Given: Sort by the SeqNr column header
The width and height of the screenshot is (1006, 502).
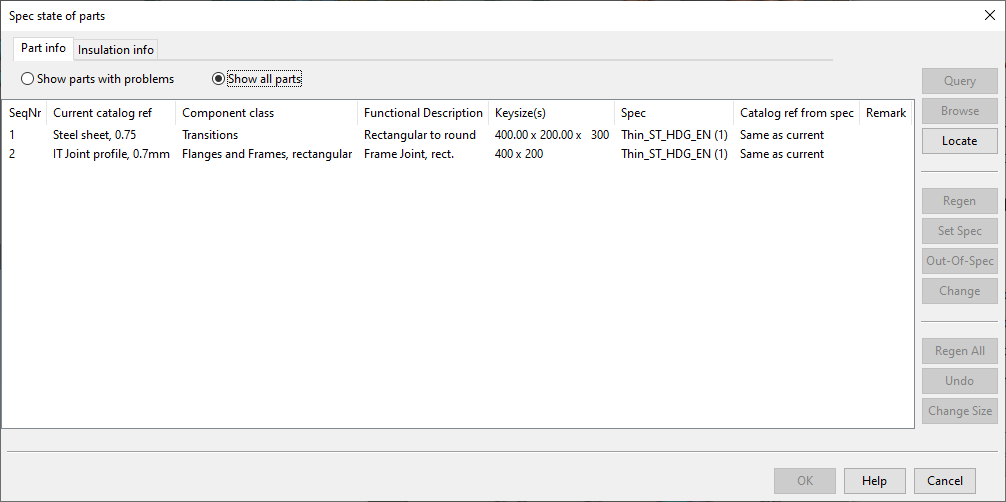Looking at the screenshot, I should click(24, 113).
